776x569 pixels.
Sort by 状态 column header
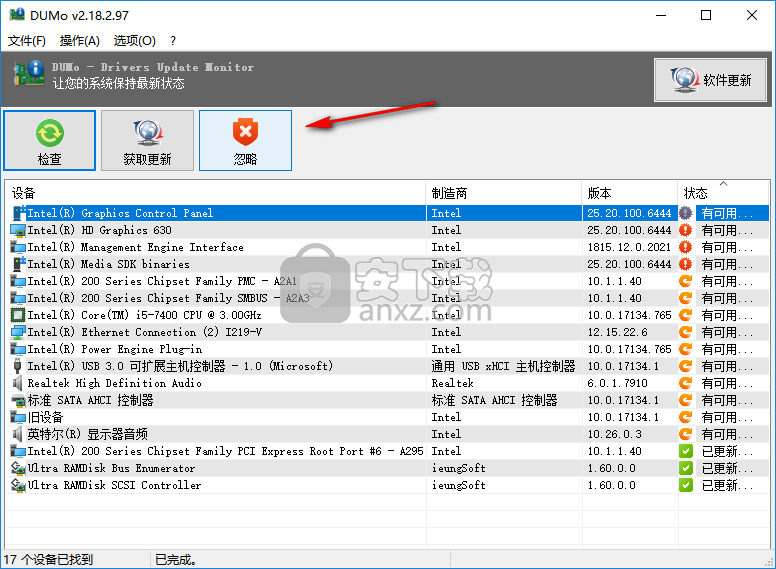click(x=723, y=193)
